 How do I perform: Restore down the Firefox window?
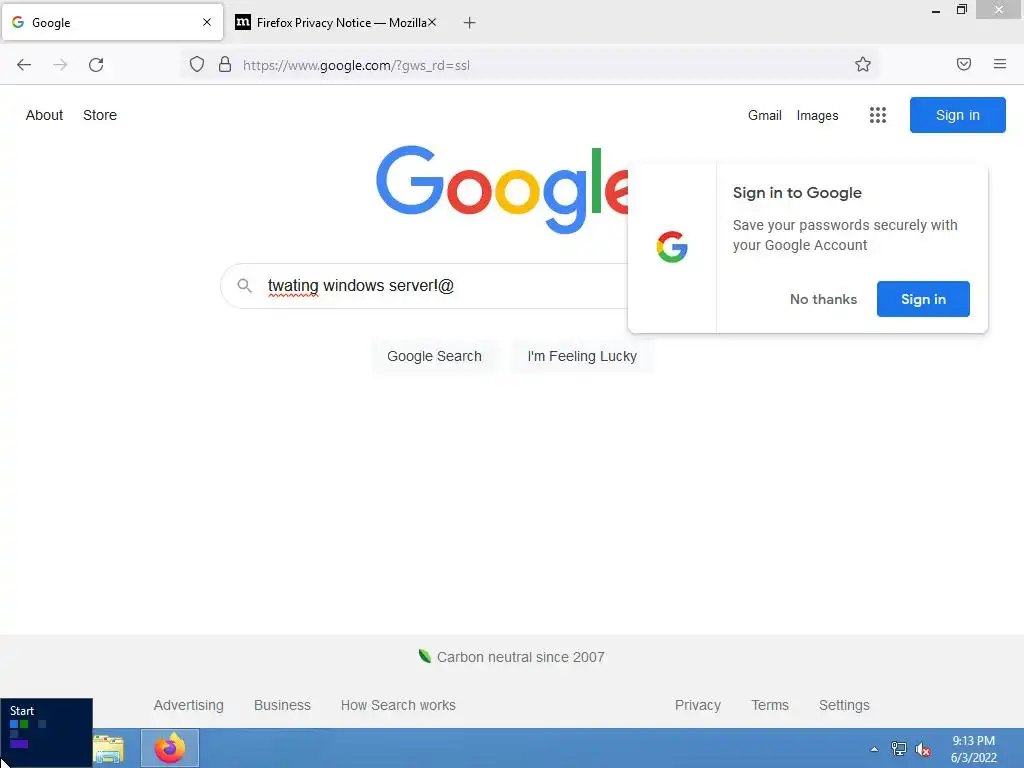(961, 10)
